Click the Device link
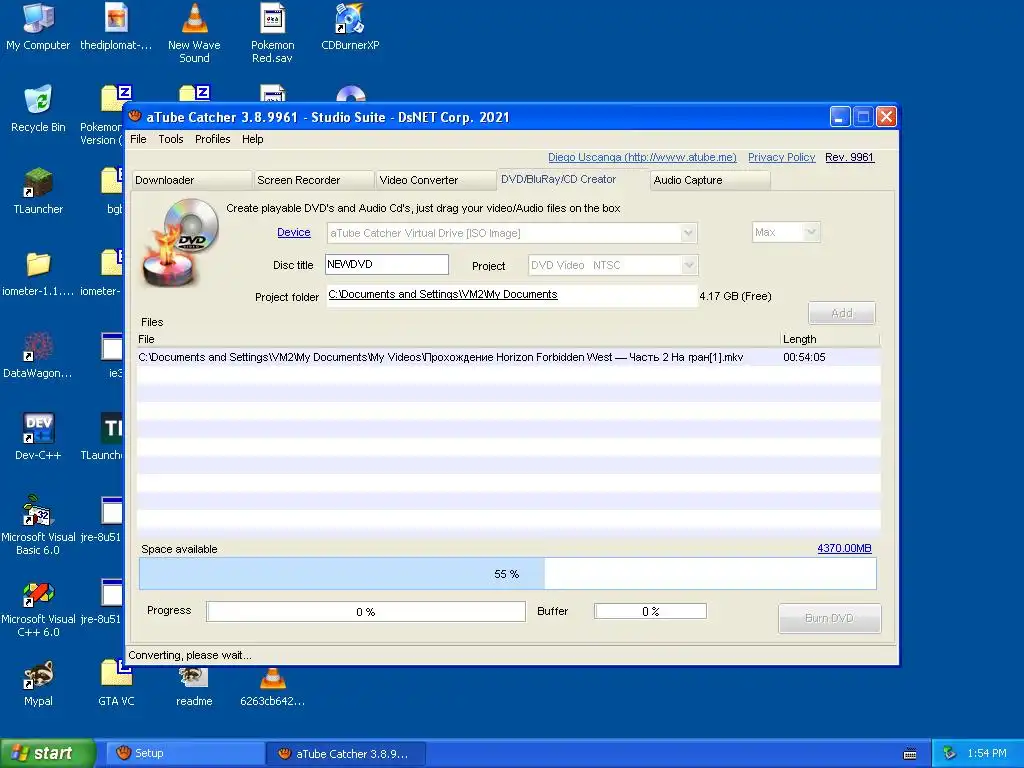This screenshot has height=768, width=1024. (x=294, y=232)
